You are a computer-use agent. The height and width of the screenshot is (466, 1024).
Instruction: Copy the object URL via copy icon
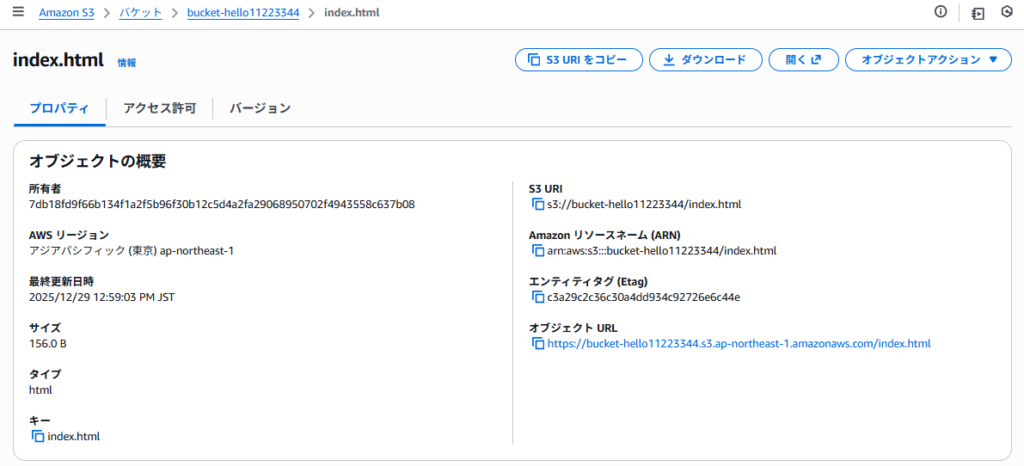coord(538,344)
